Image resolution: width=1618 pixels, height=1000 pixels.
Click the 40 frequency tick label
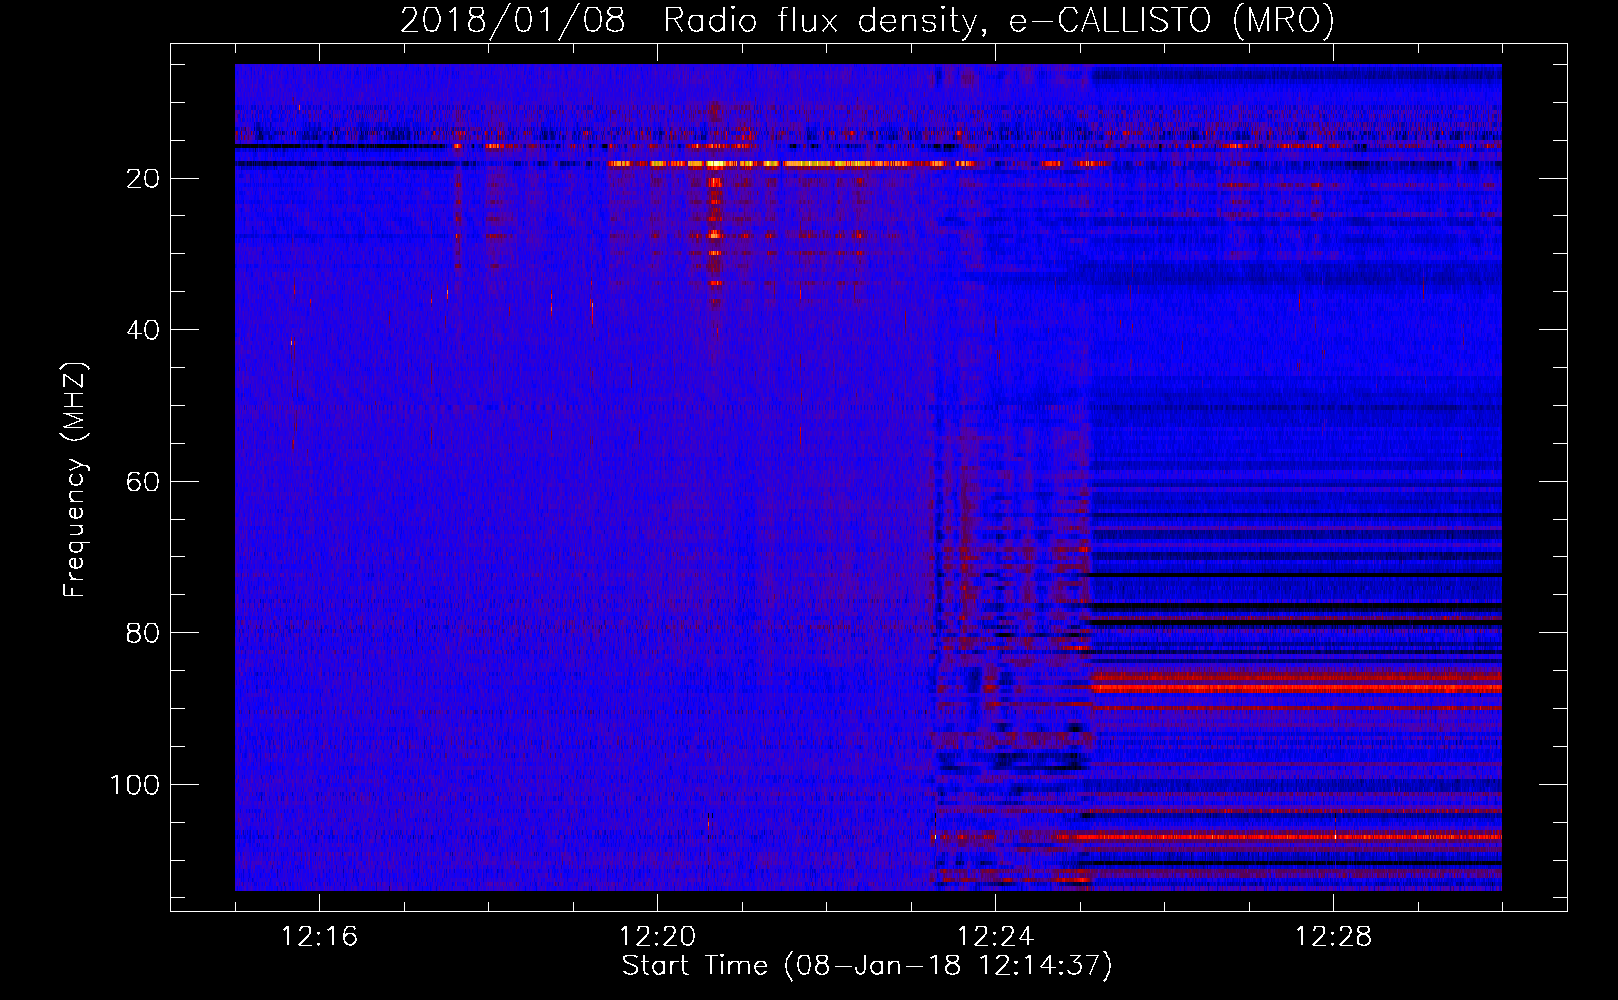(144, 330)
